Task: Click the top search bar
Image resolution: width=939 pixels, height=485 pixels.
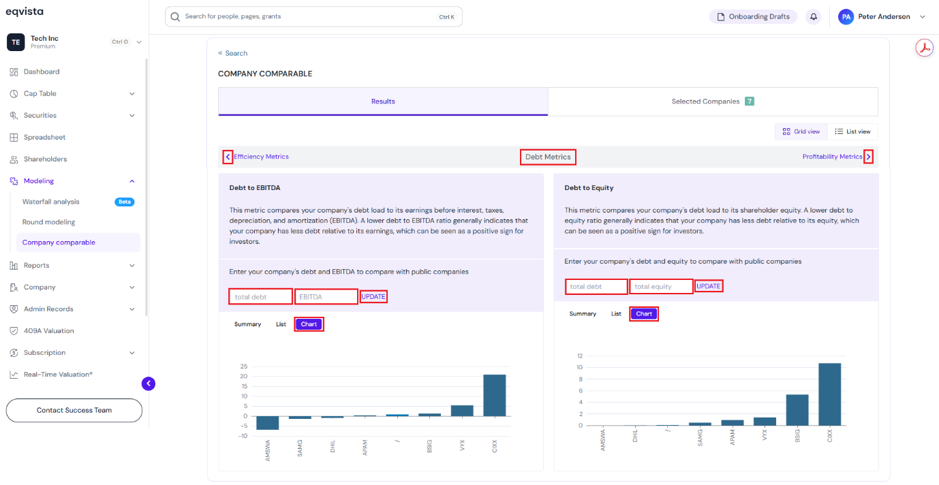Action: 314,17
